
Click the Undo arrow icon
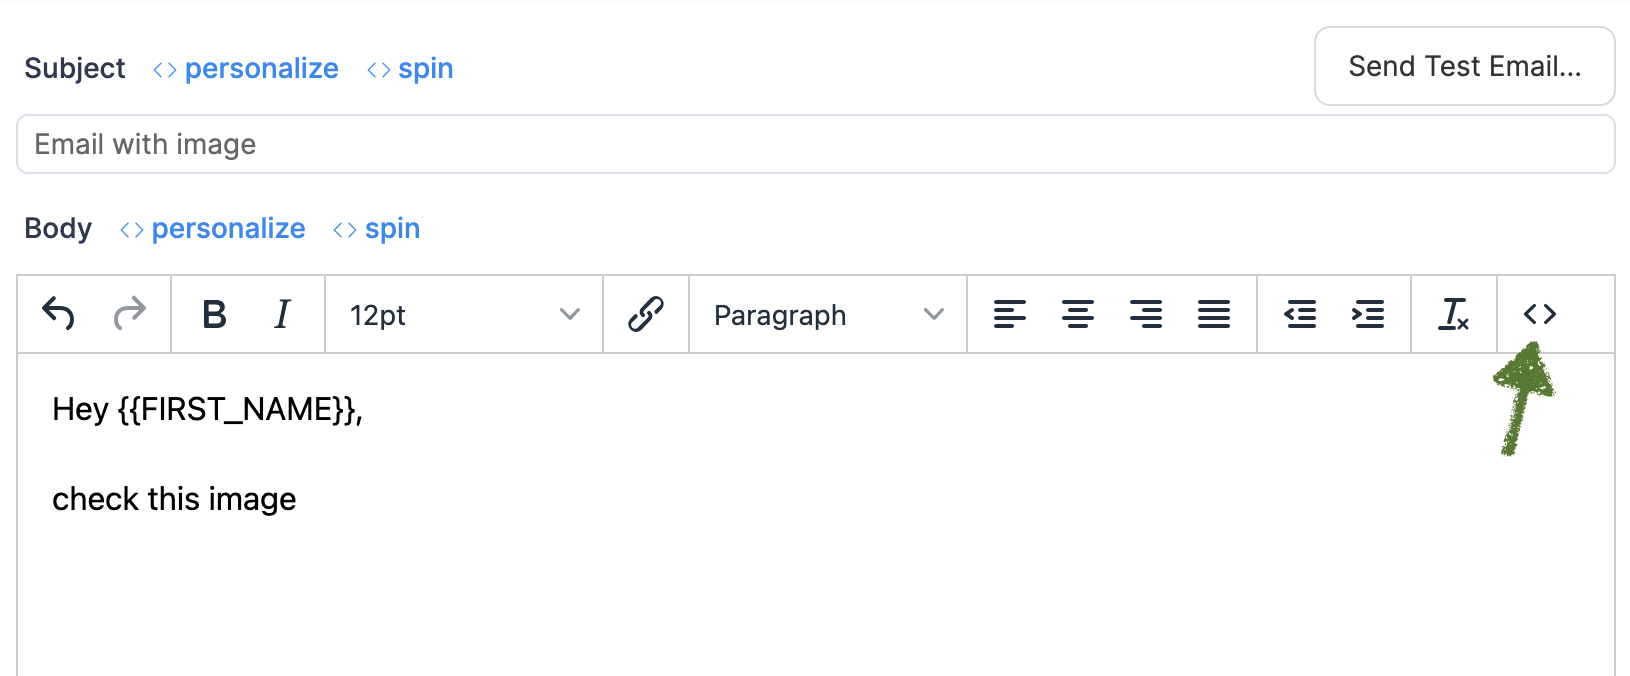pyautogui.click(x=59, y=314)
